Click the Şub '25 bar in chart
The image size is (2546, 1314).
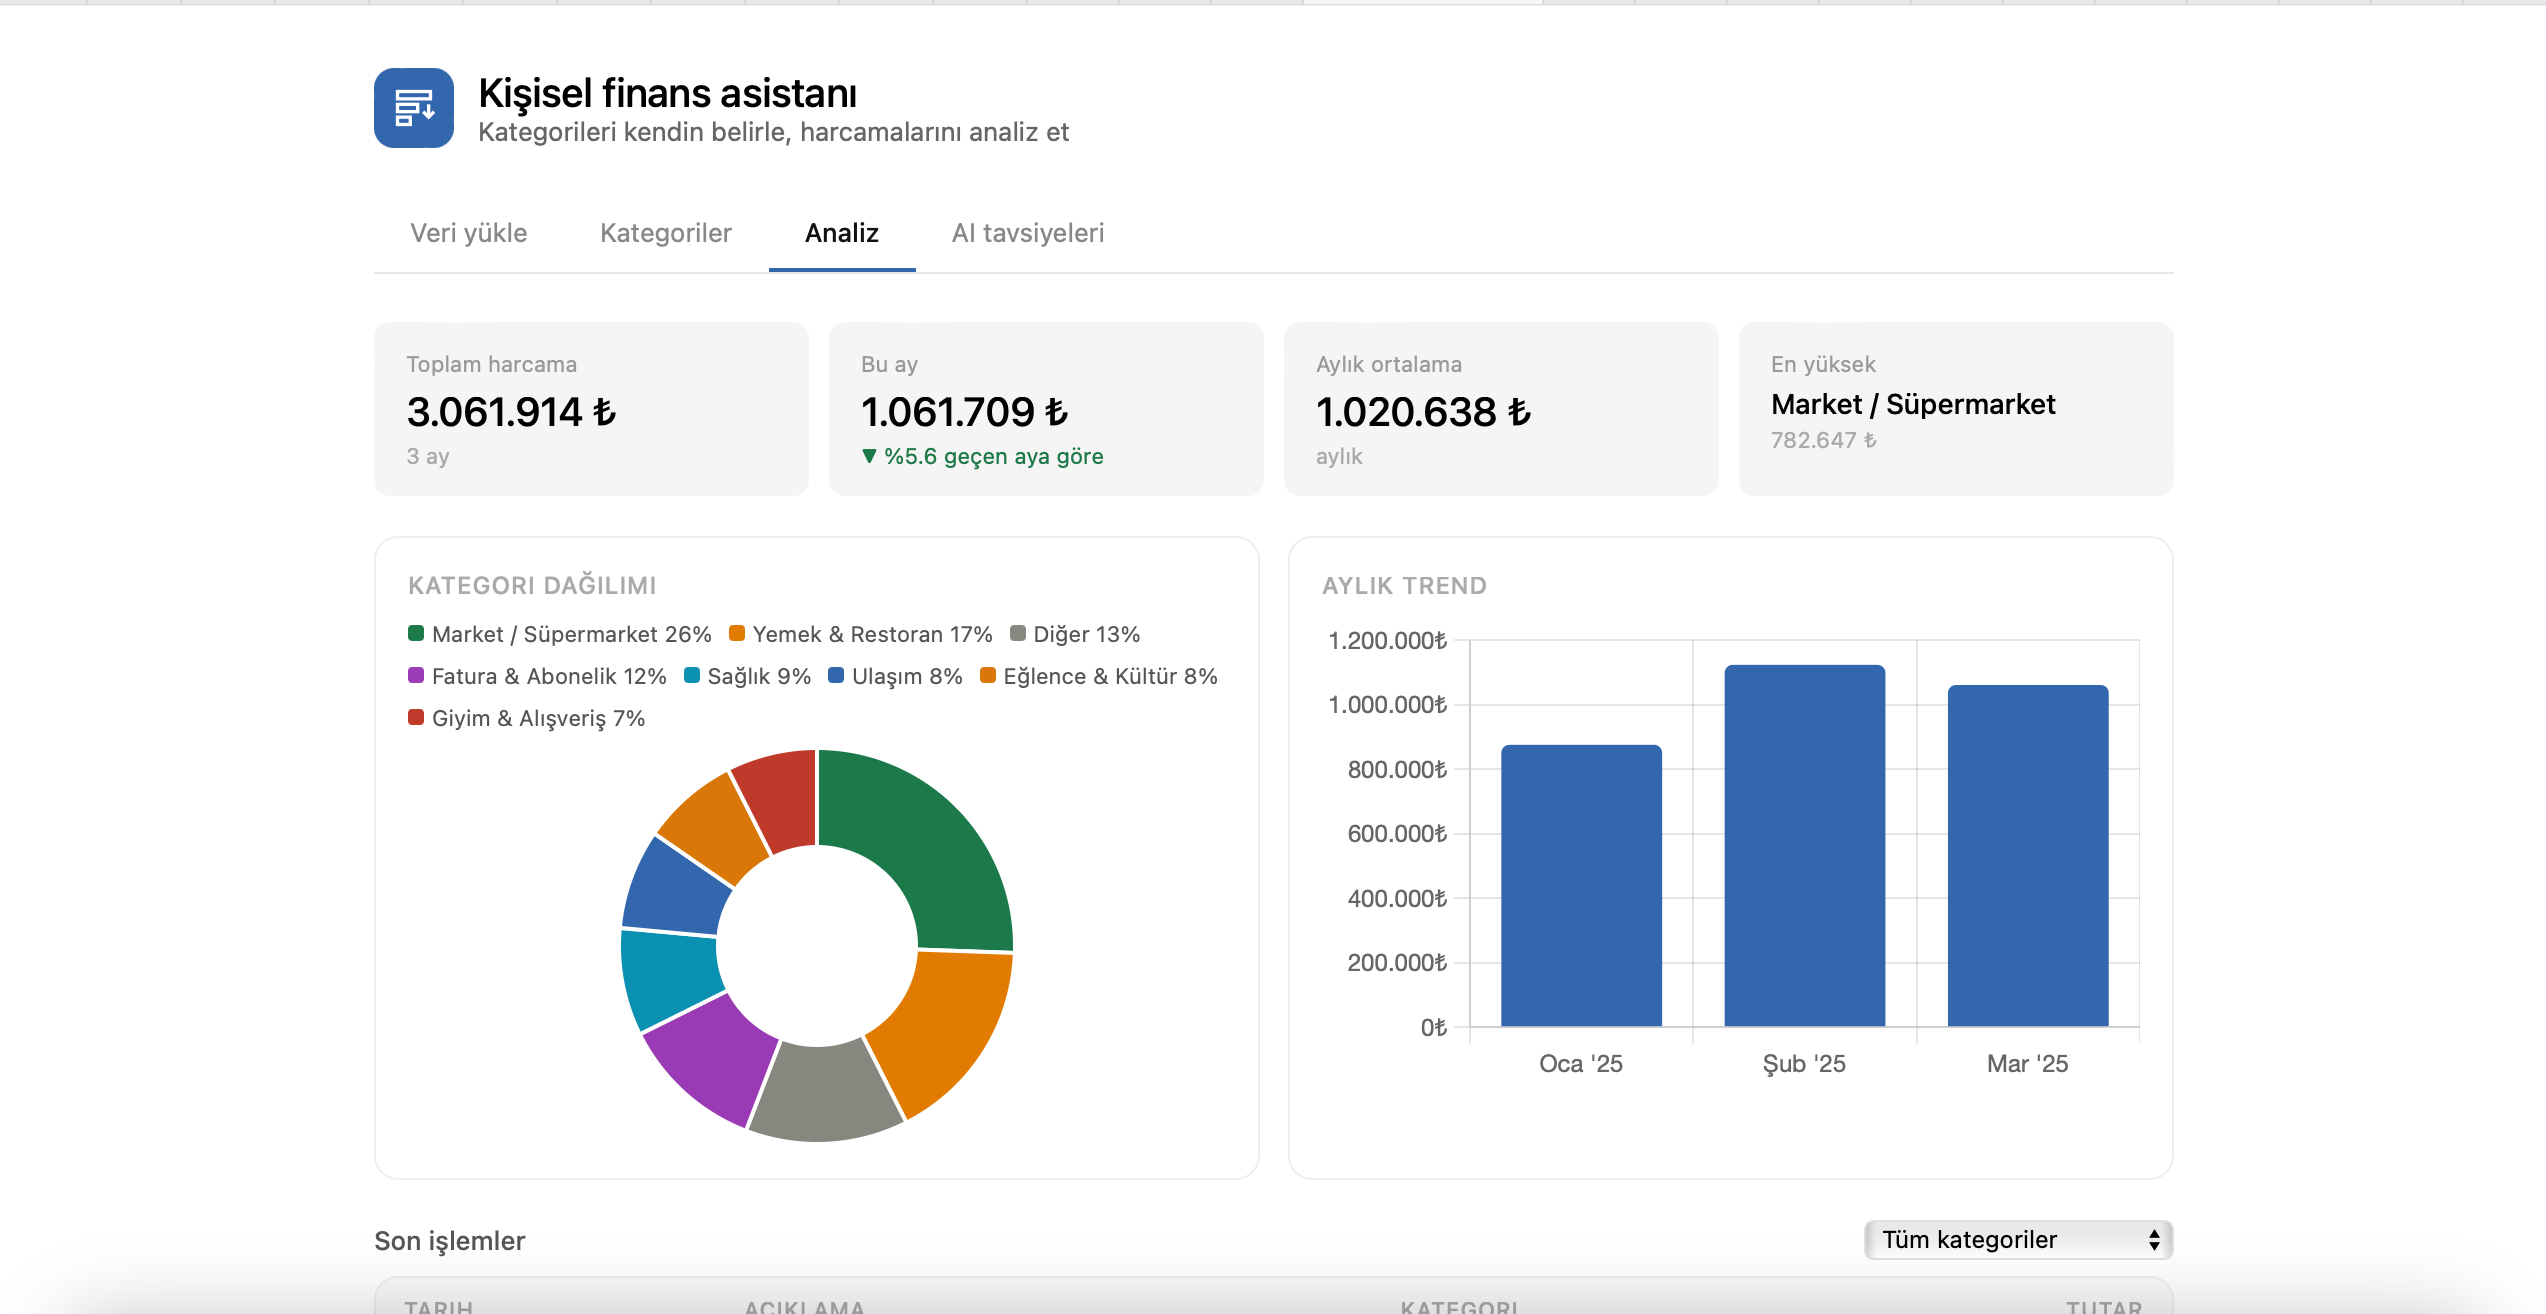pyautogui.click(x=1805, y=846)
